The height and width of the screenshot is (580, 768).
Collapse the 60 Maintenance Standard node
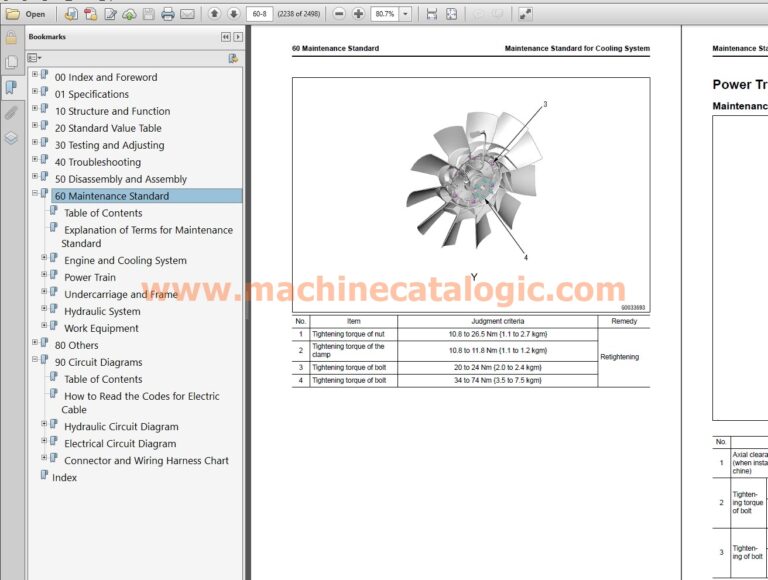[x=35, y=193]
